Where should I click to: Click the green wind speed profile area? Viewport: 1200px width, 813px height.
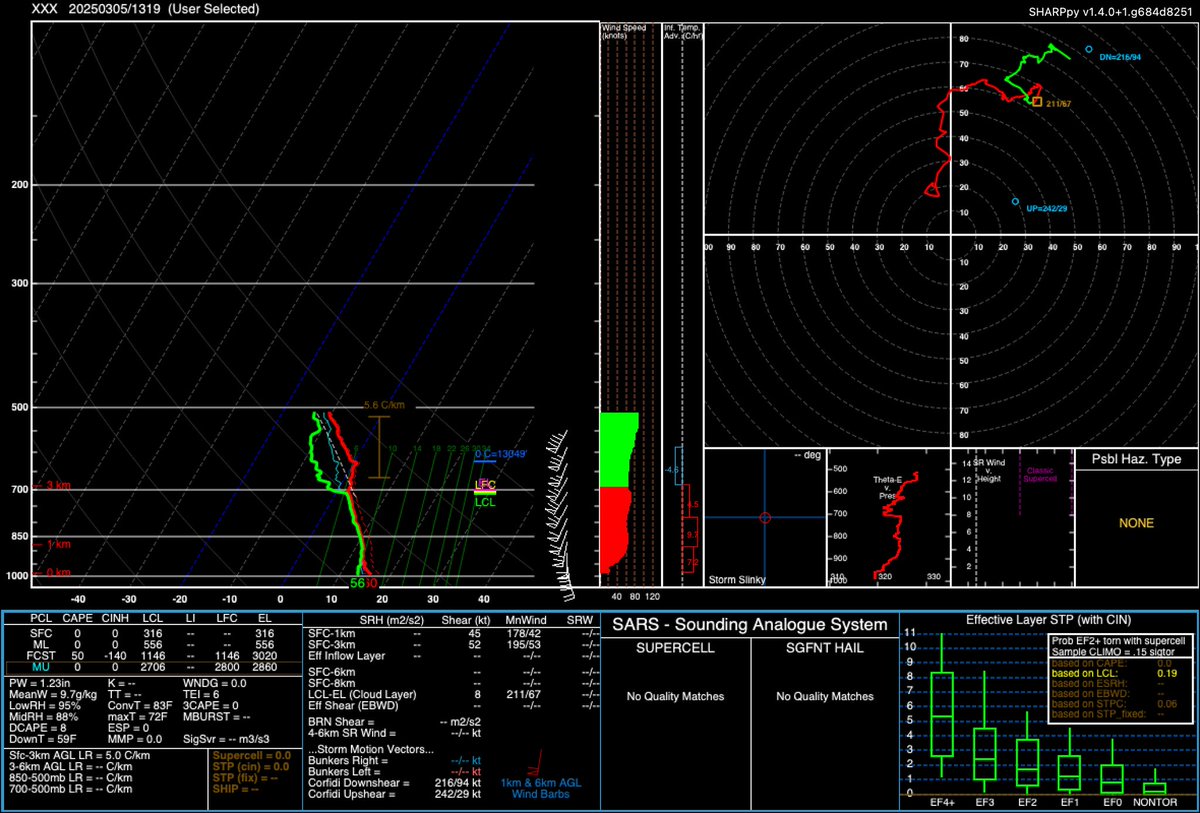click(x=618, y=448)
